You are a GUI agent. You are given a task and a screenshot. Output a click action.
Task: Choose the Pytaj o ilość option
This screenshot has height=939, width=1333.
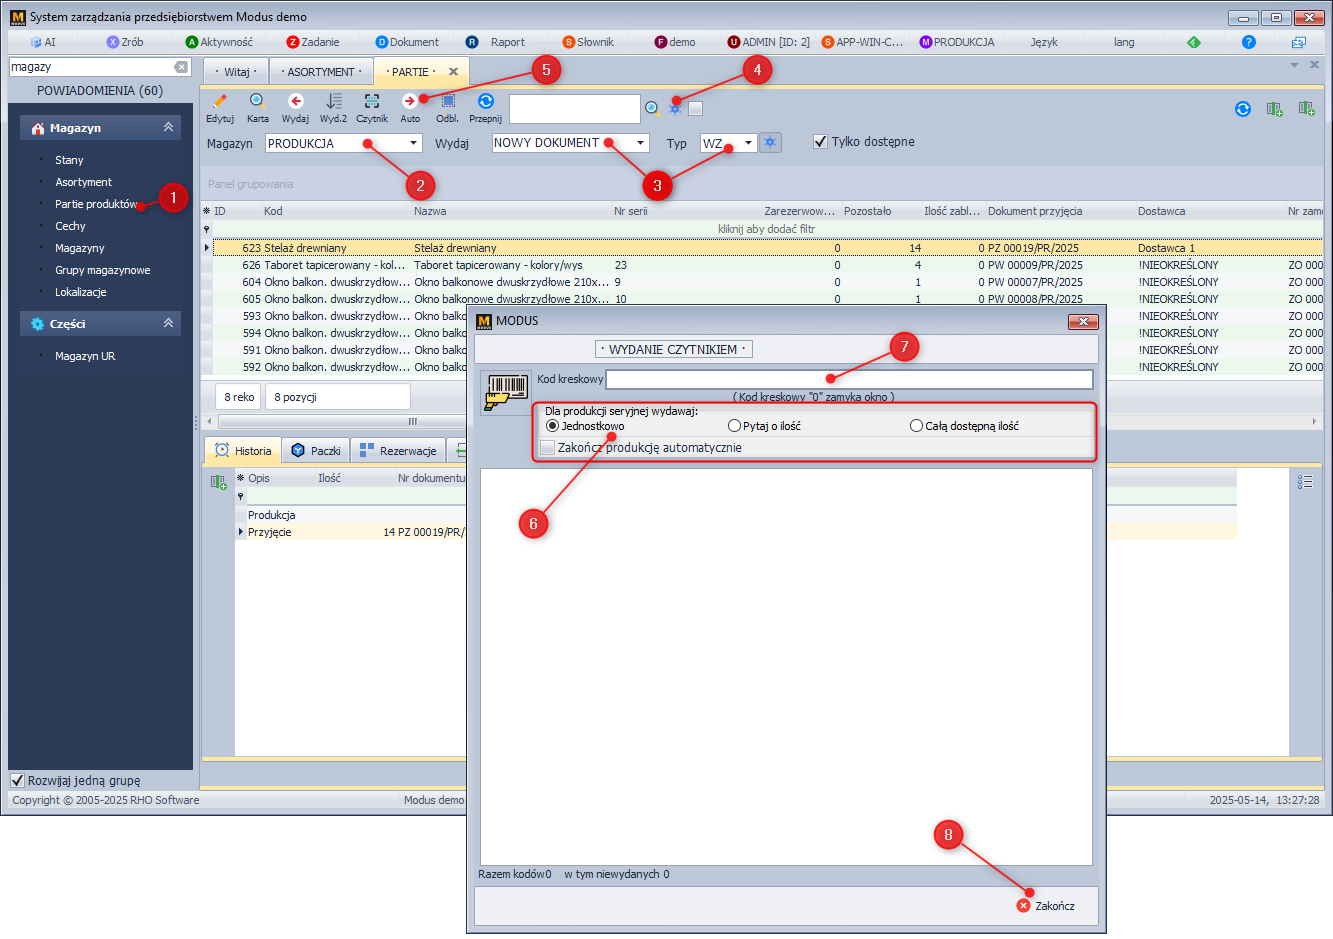pos(735,426)
